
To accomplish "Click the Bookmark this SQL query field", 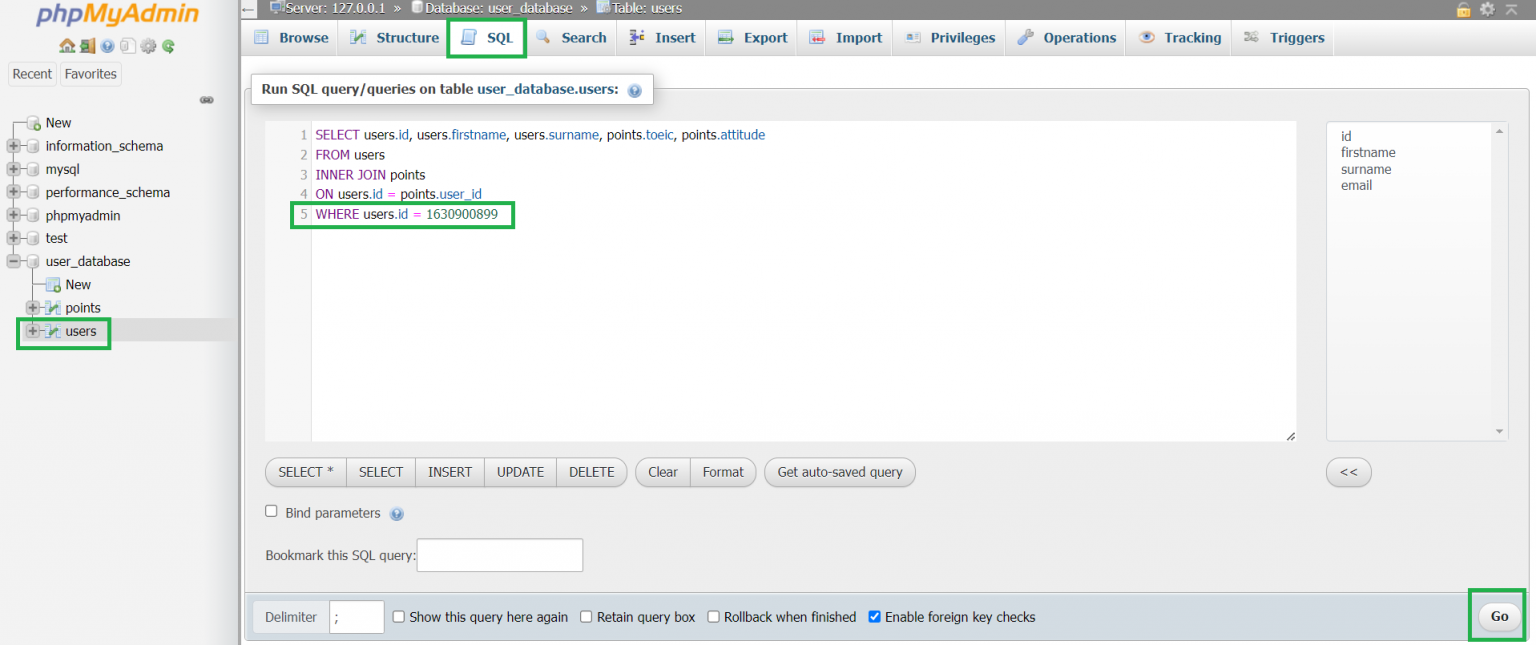I will 499,555.
